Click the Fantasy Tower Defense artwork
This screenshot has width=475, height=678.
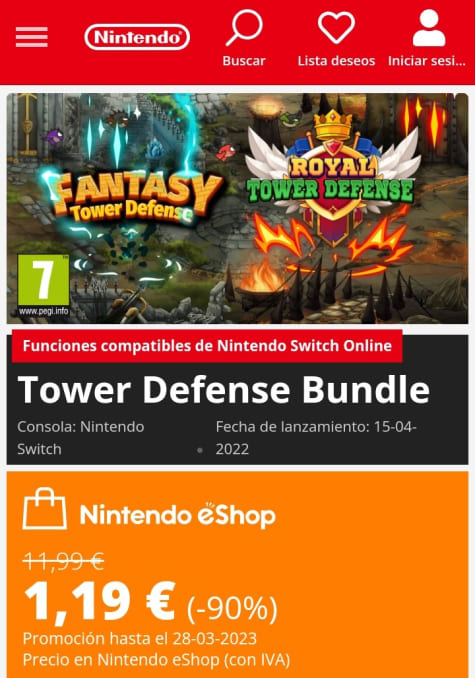click(x=134, y=197)
